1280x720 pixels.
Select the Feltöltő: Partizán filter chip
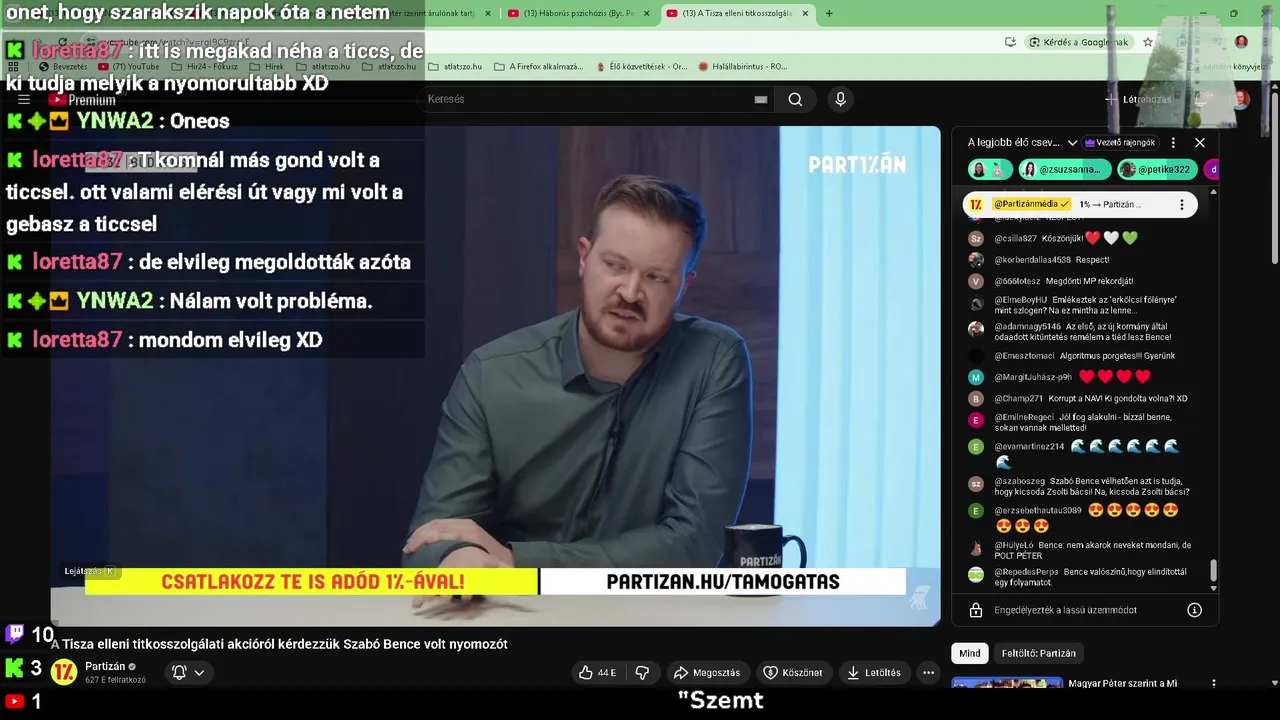coord(1039,653)
